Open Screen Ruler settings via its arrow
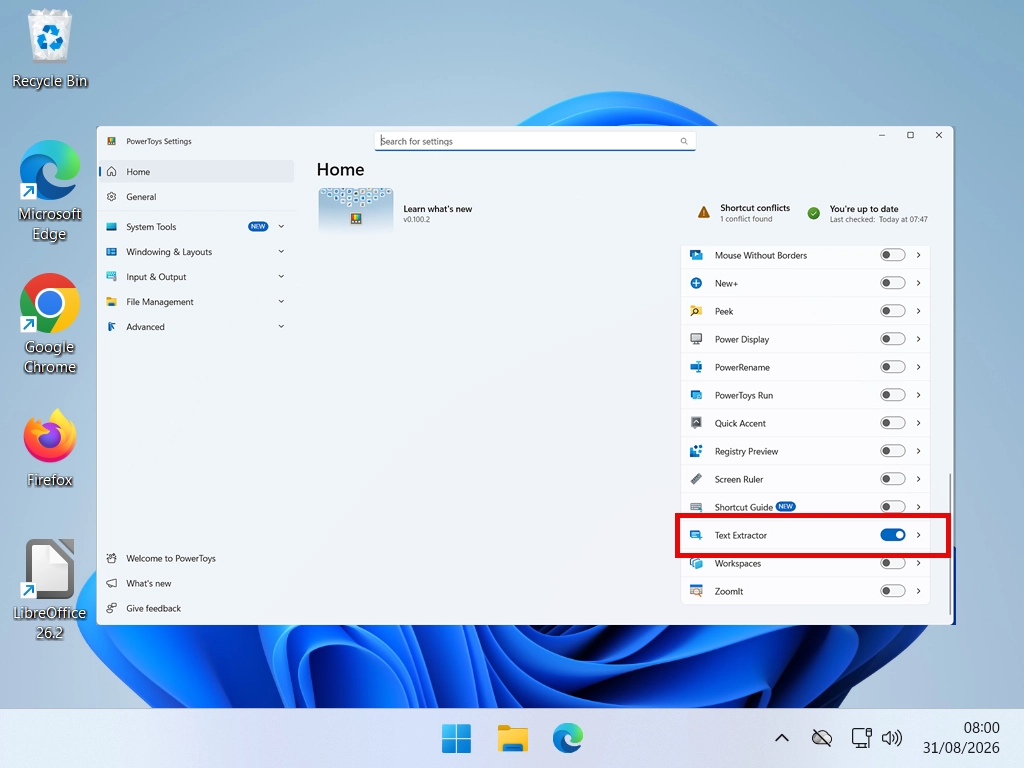 (919, 479)
